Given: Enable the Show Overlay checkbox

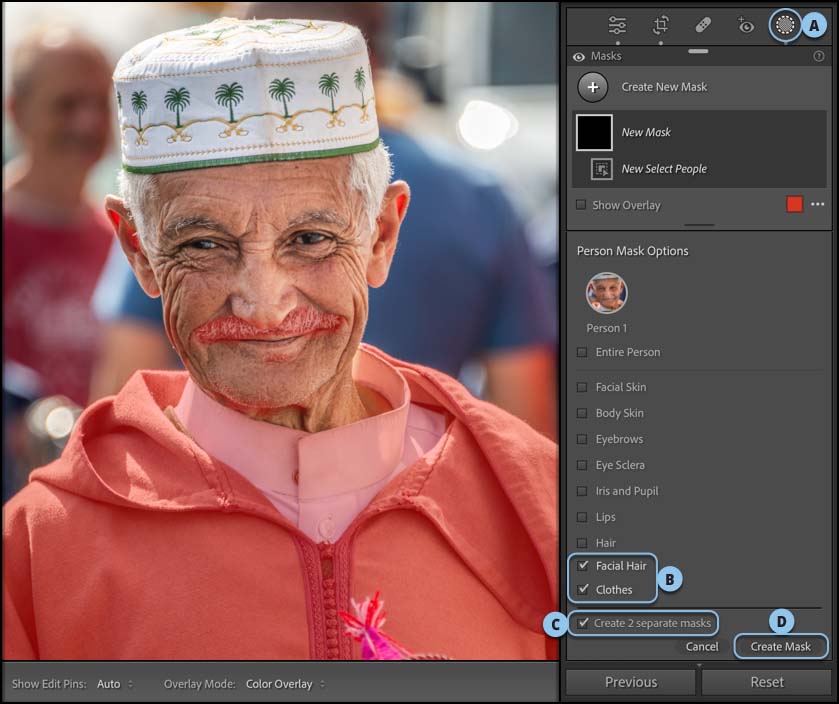Looking at the screenshot, I should coord(582,205).
